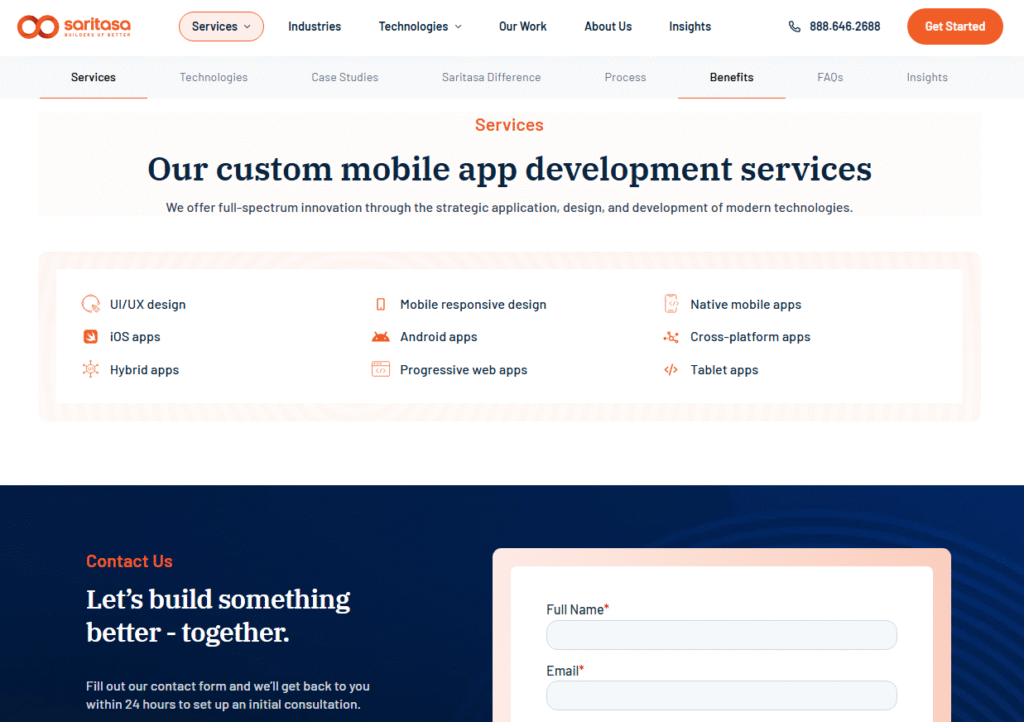
Task: Go to About Us
Action: point(608,27)
